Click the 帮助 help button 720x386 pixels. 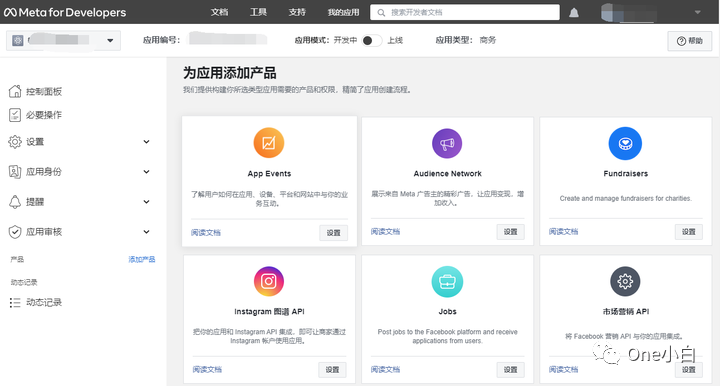690,41
